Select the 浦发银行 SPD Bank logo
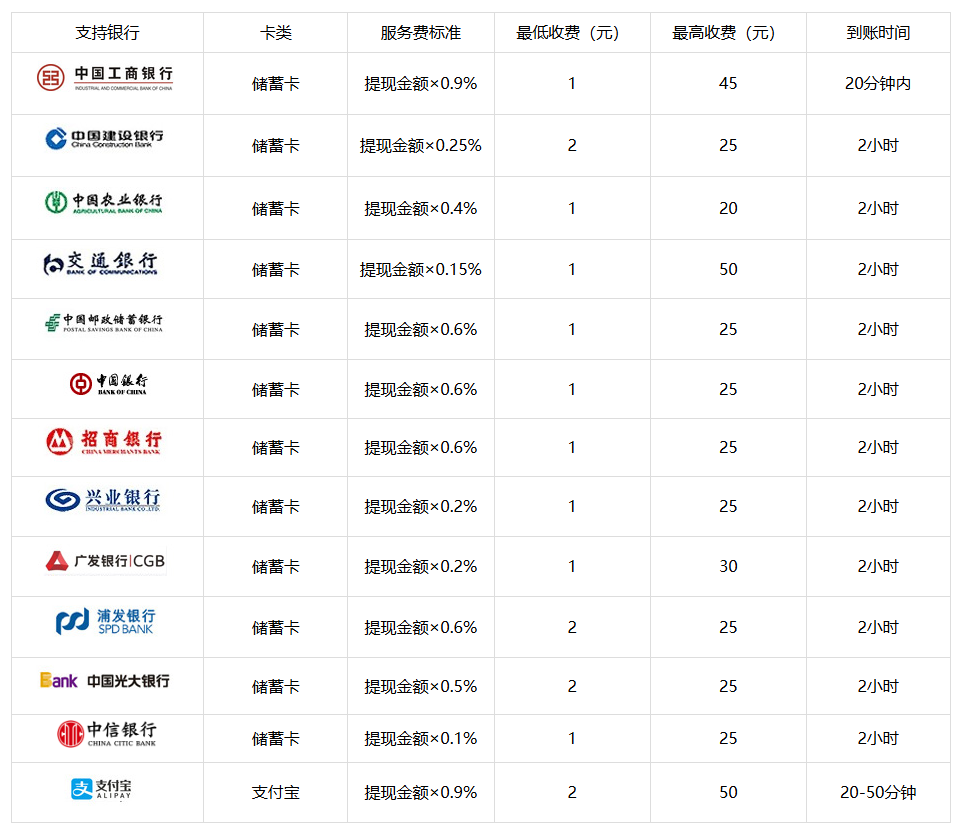This screenshot has height=837, width=964. 105,622
